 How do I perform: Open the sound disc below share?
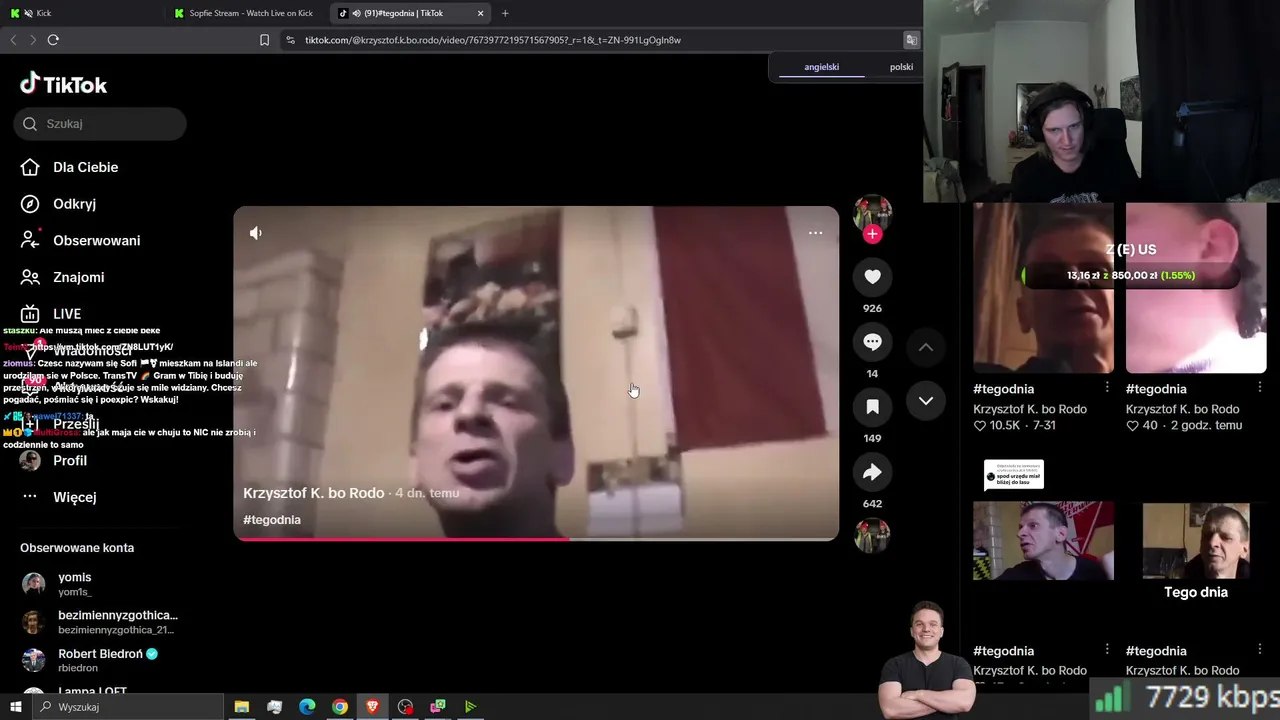(872, 535)
